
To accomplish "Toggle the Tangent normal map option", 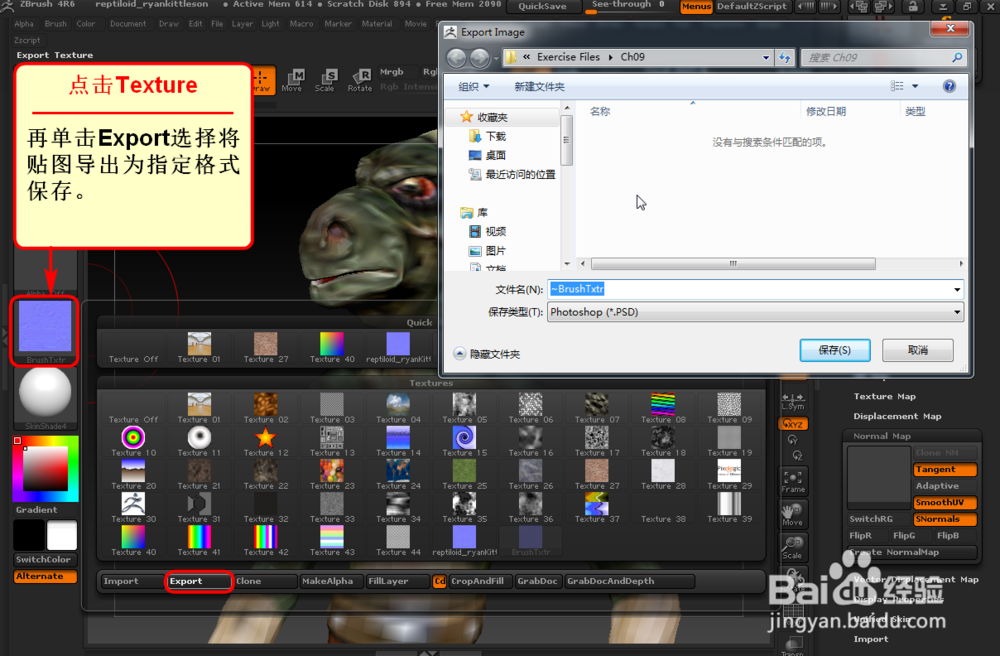I will 945,469.
